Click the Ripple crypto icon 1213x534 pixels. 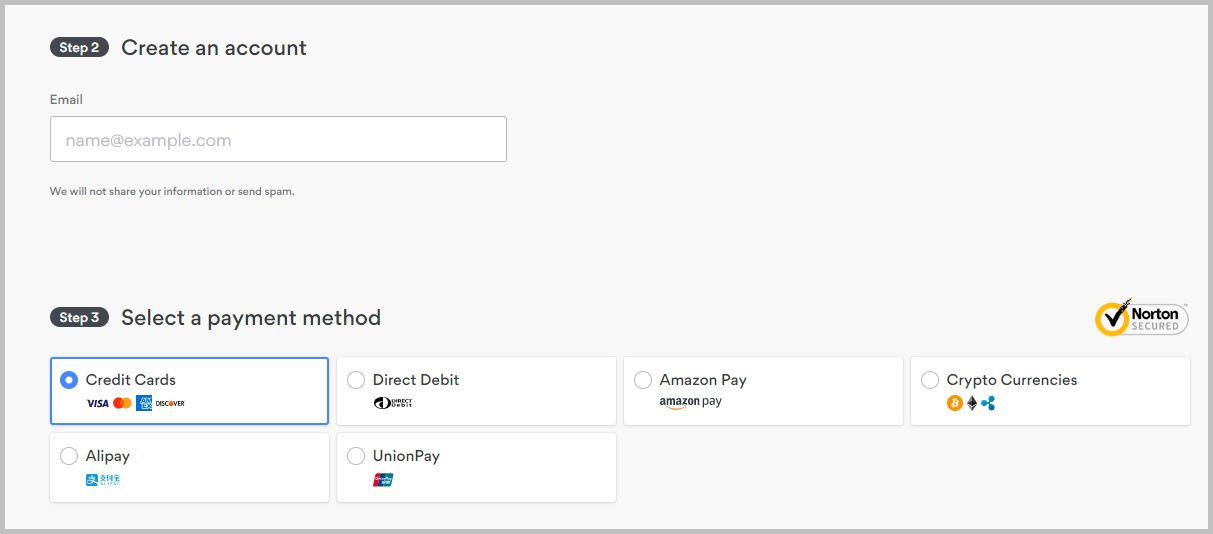988,403
